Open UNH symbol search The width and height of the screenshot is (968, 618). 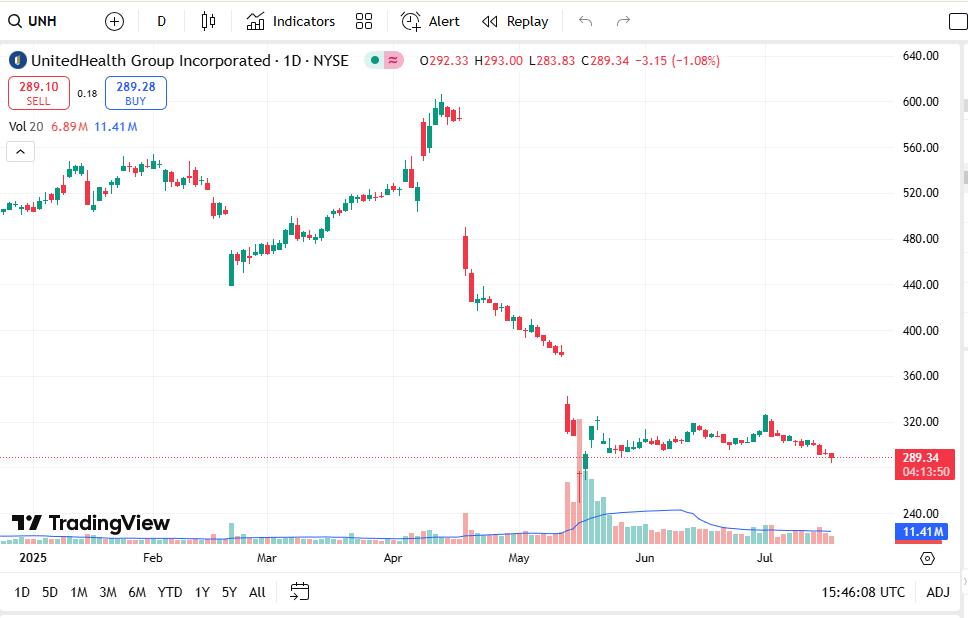32,22
